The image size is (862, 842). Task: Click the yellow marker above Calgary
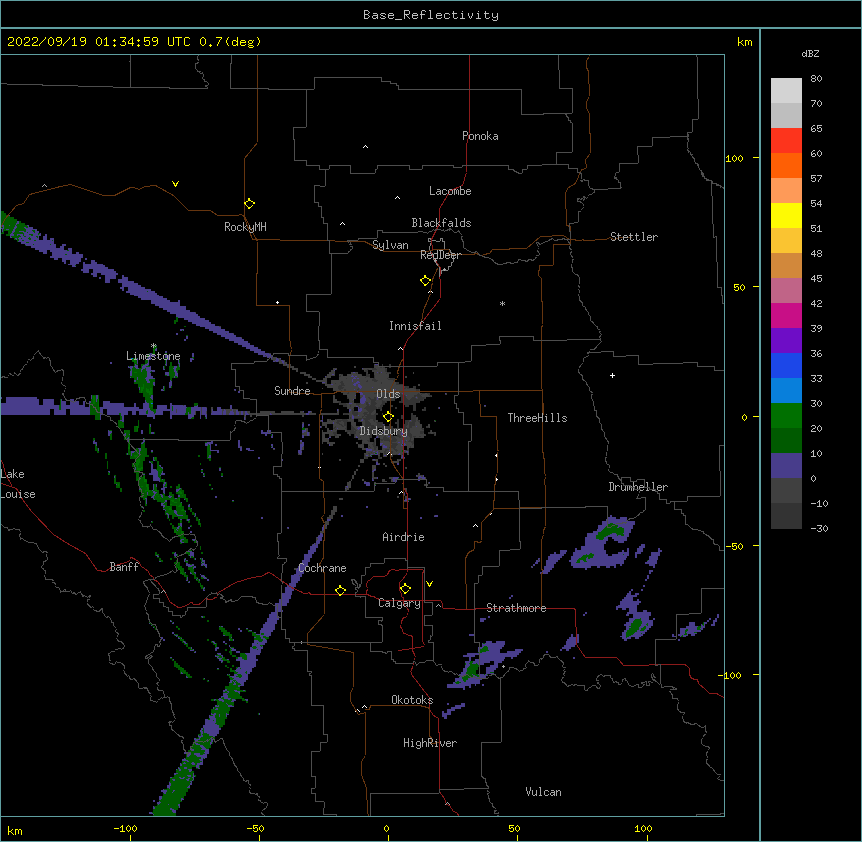click(x=405, y=589)
